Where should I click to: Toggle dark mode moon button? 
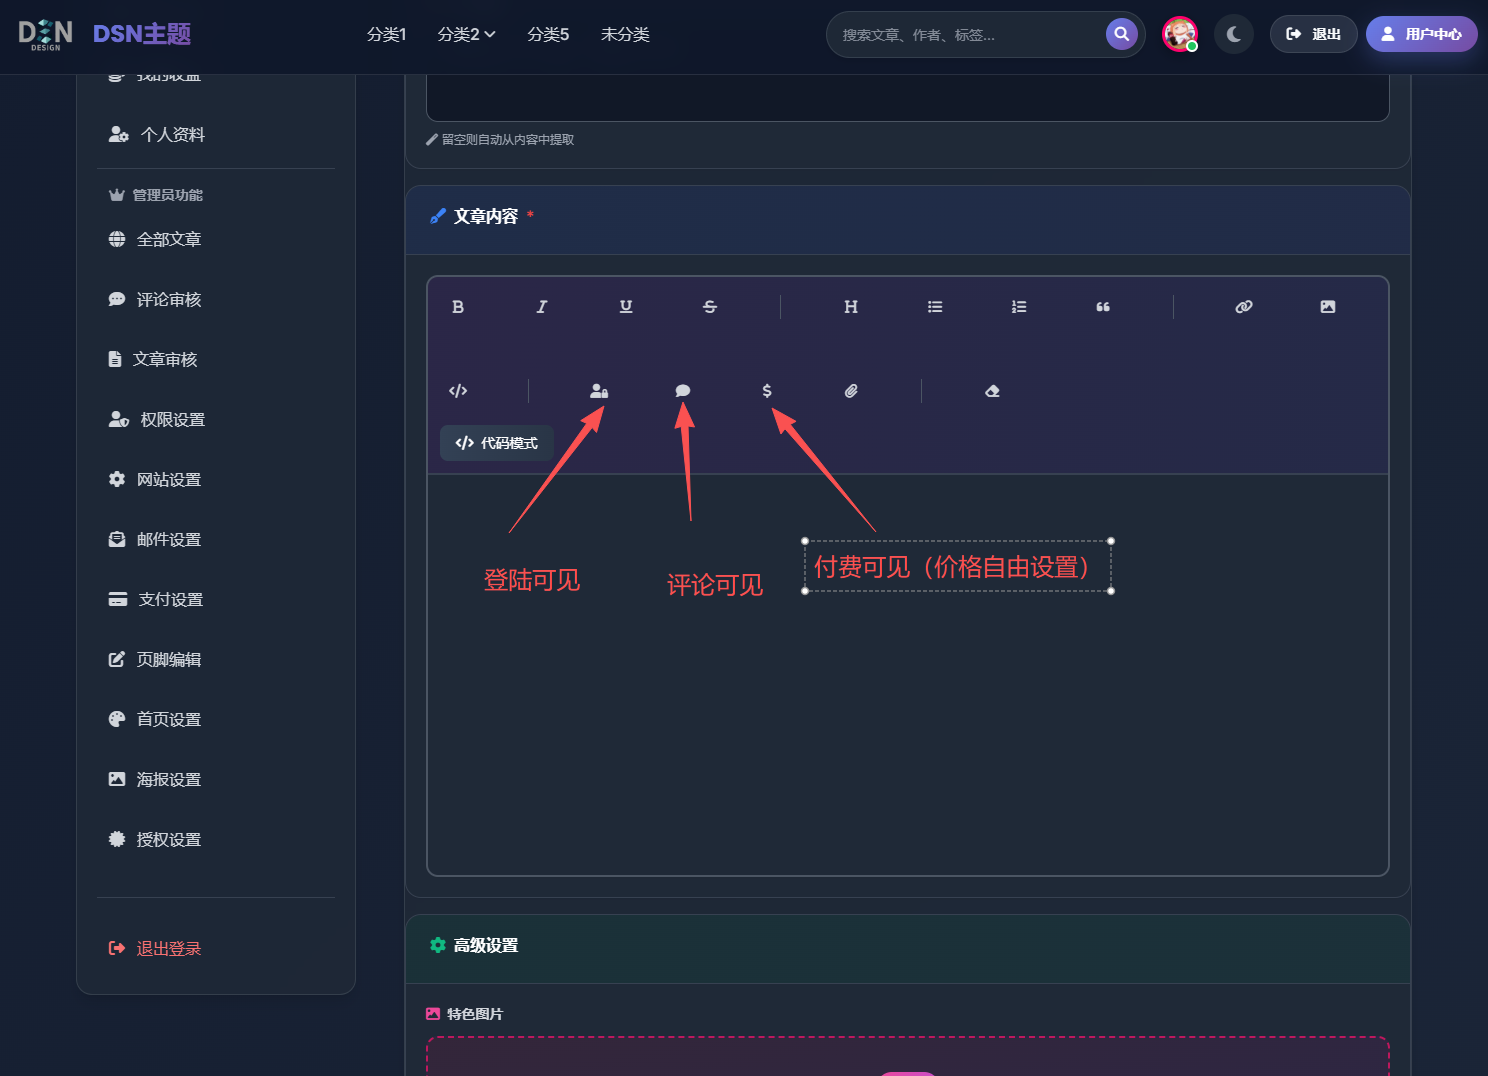[x=1234, y=34]
